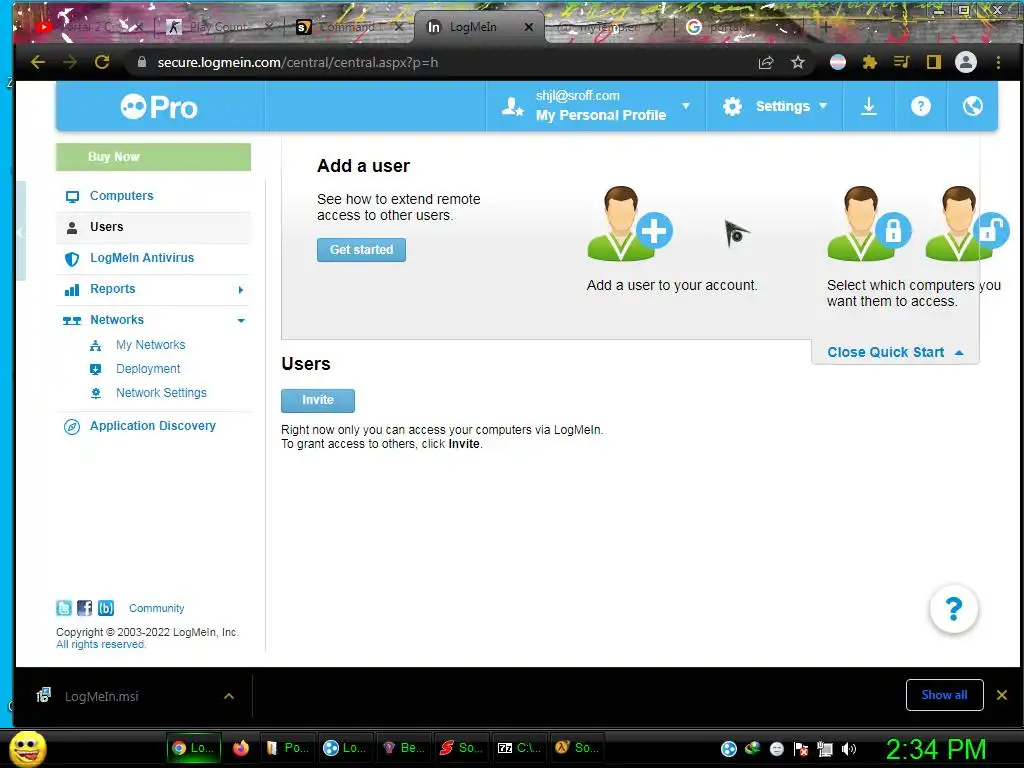The width and height of the screenshot is (1024, 768).
Task: Click the Settings gear icon
Action: [x=732, y=106]
